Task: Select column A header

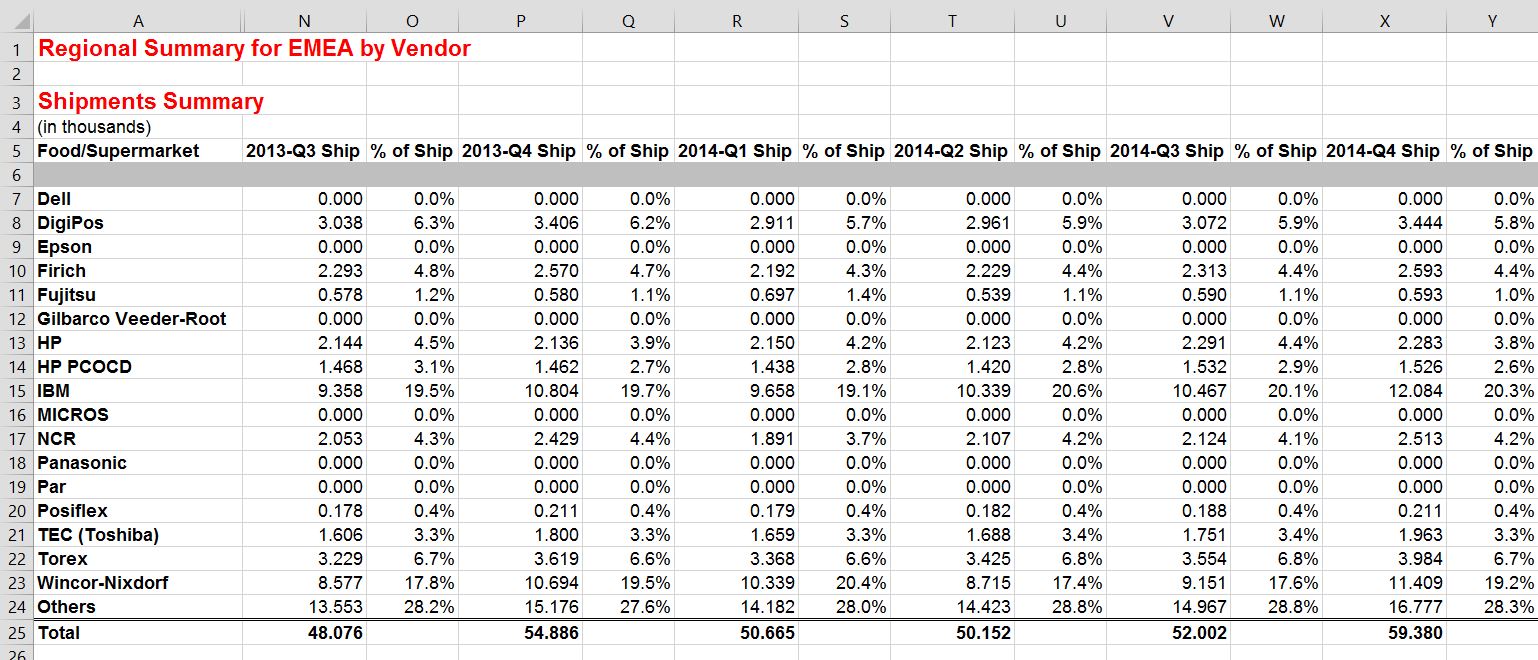Action: point(137,19)
